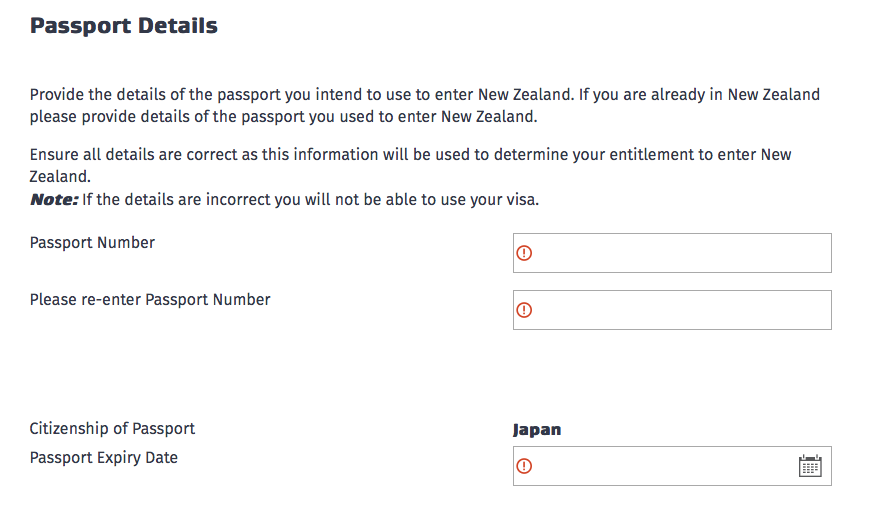Focus the Passport Number text box

[672, 253]
